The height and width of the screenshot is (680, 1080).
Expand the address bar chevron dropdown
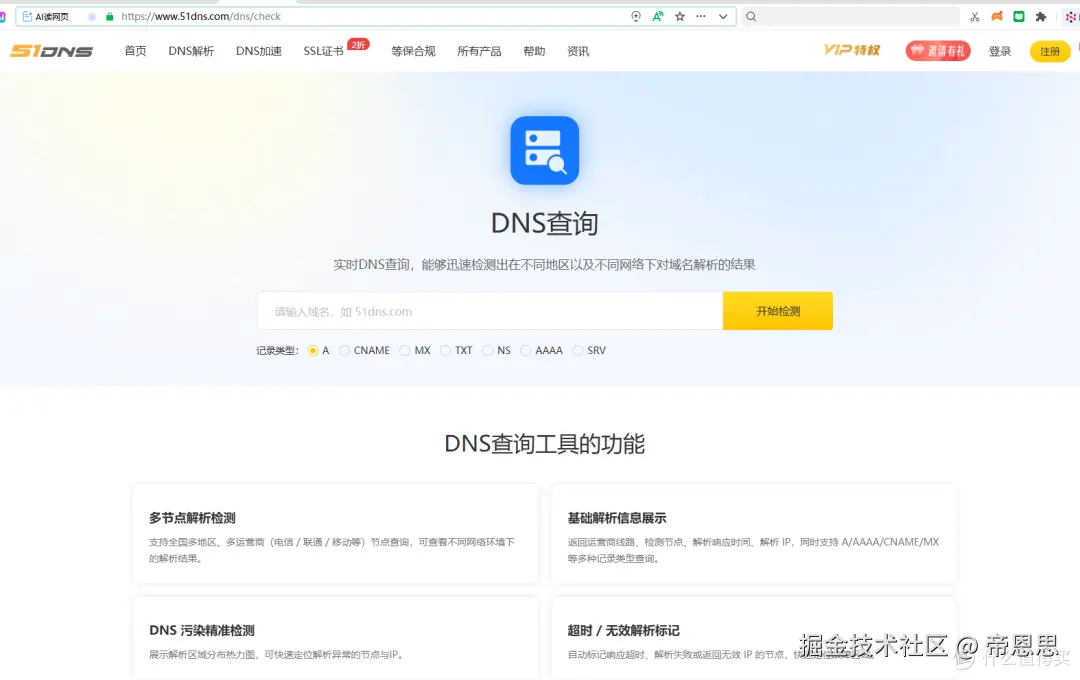(722, 16)
